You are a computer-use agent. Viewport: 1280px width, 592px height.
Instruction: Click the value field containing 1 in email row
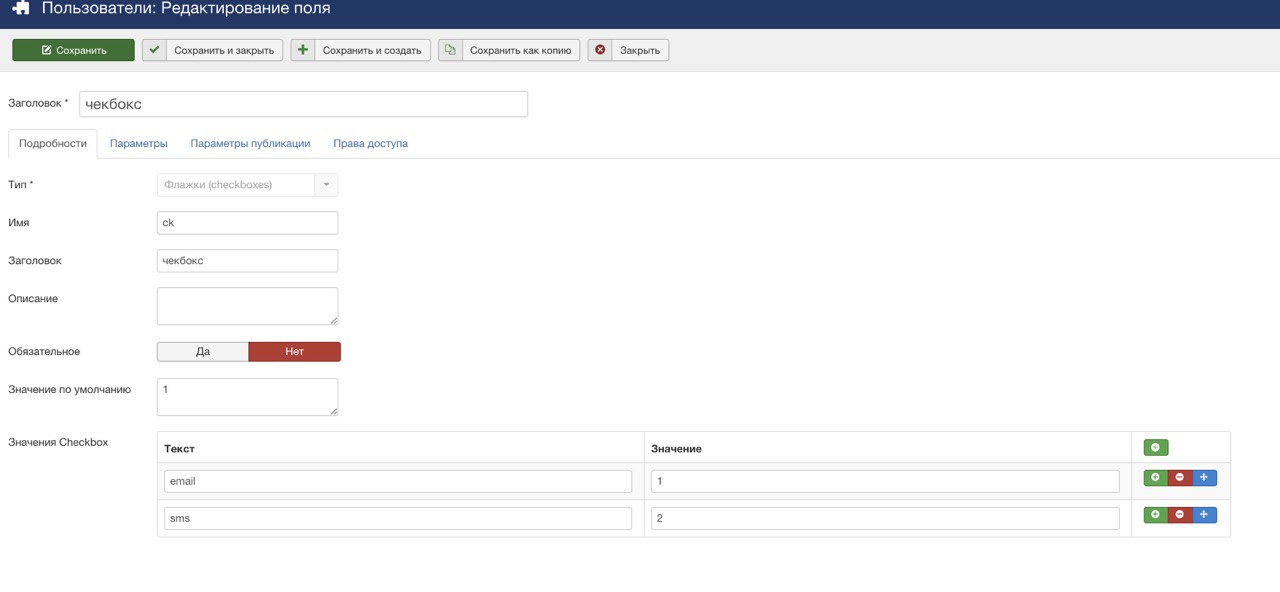tap(885, 481)
